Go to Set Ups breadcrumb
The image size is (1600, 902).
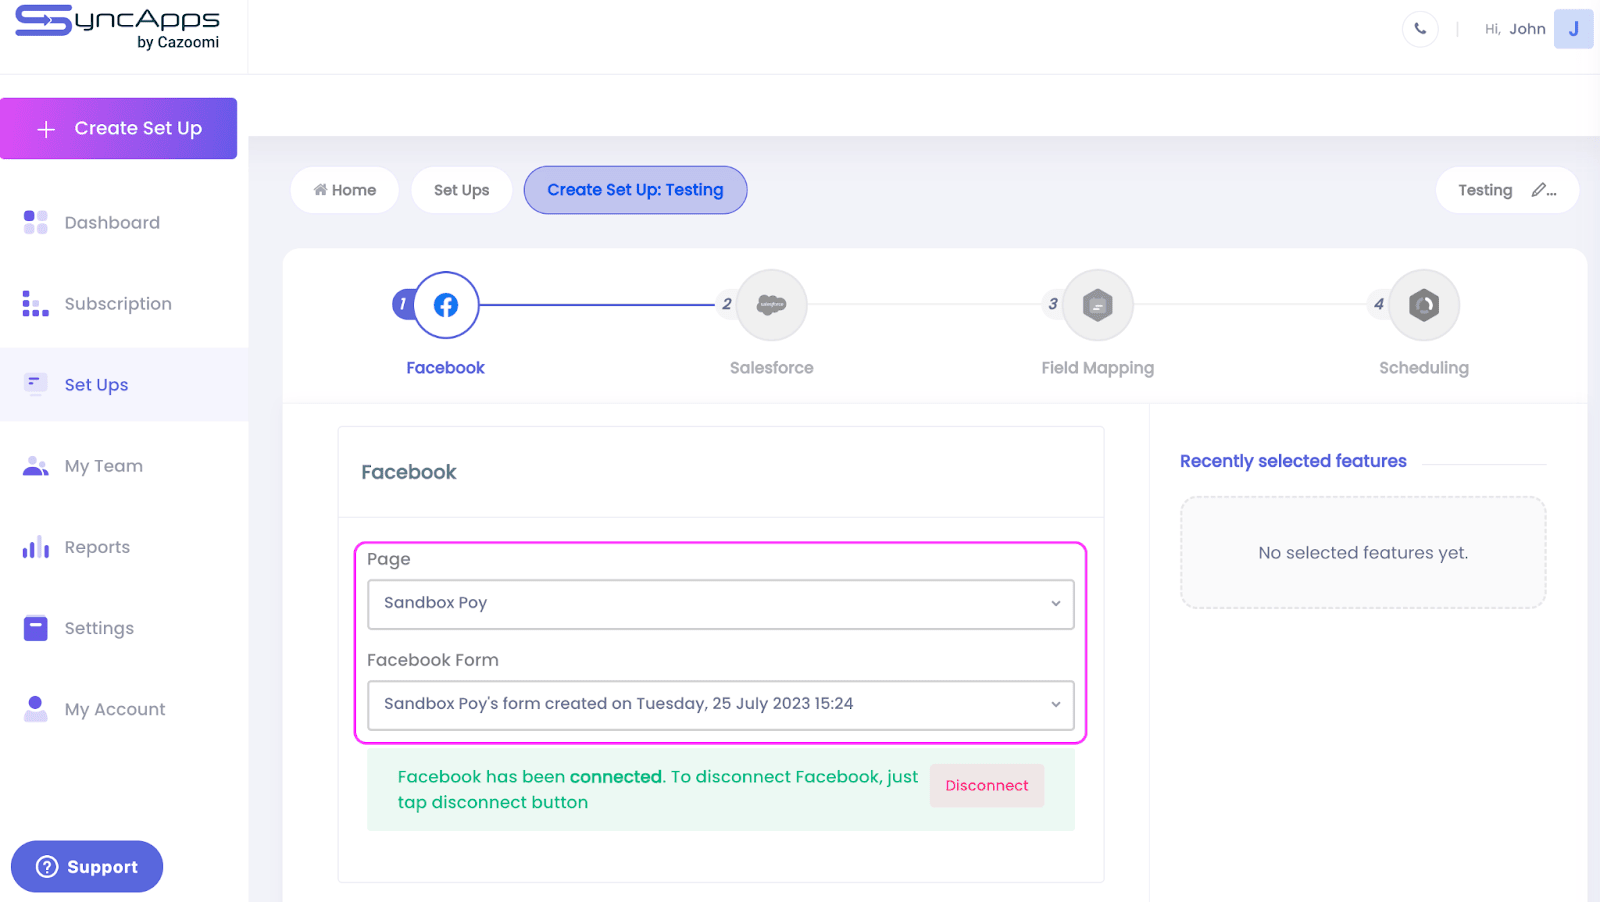(462, 190)
